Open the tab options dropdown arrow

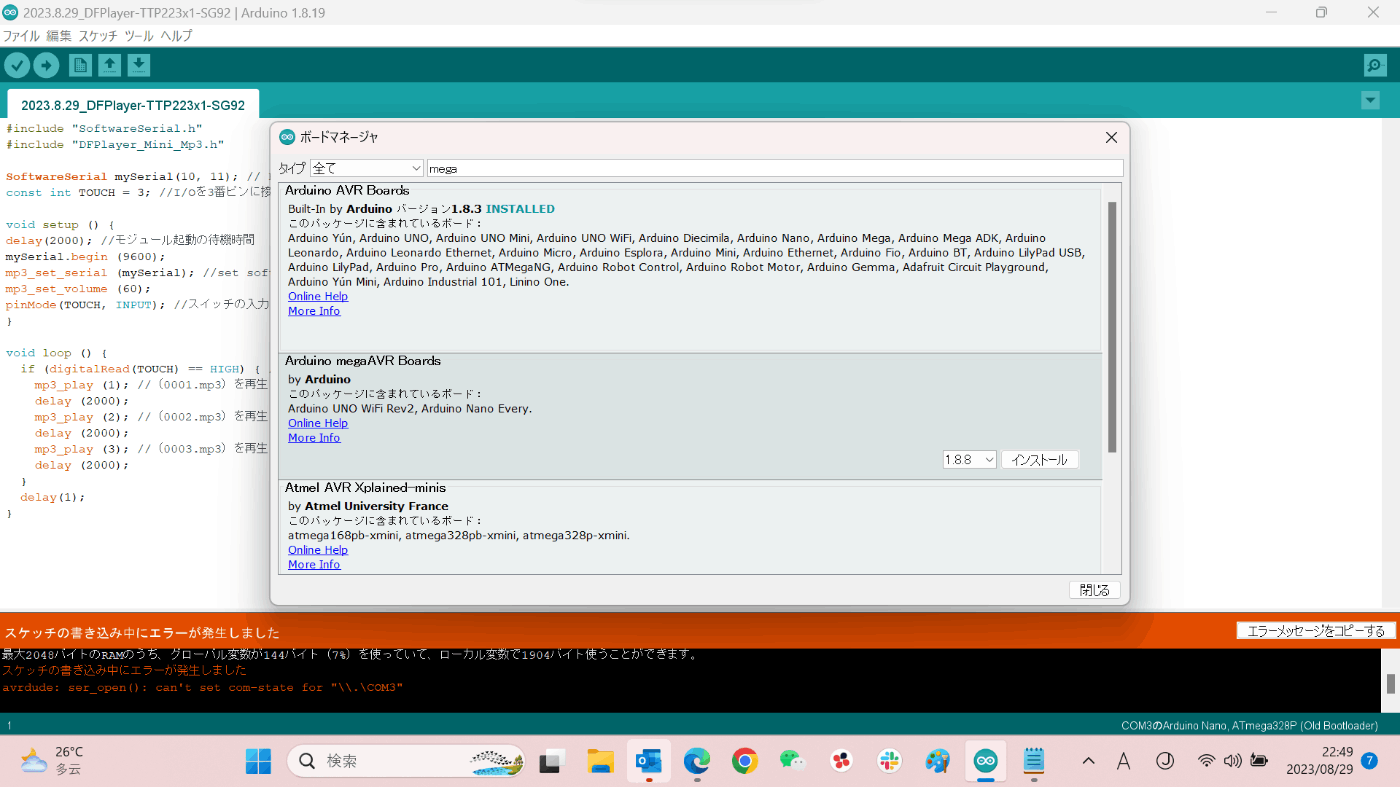(1370, 101)
